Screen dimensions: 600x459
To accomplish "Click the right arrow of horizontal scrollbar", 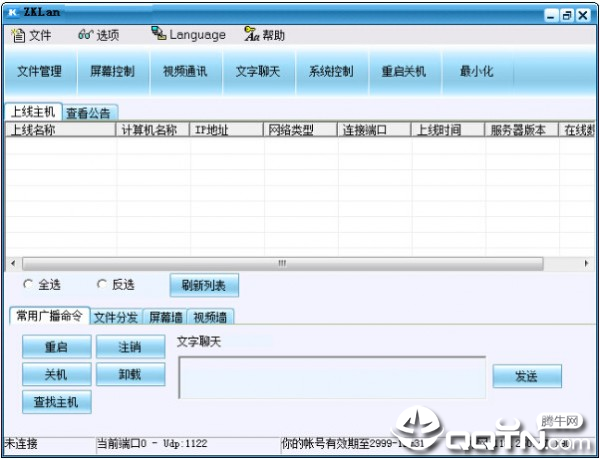I will tap(586, 264).
